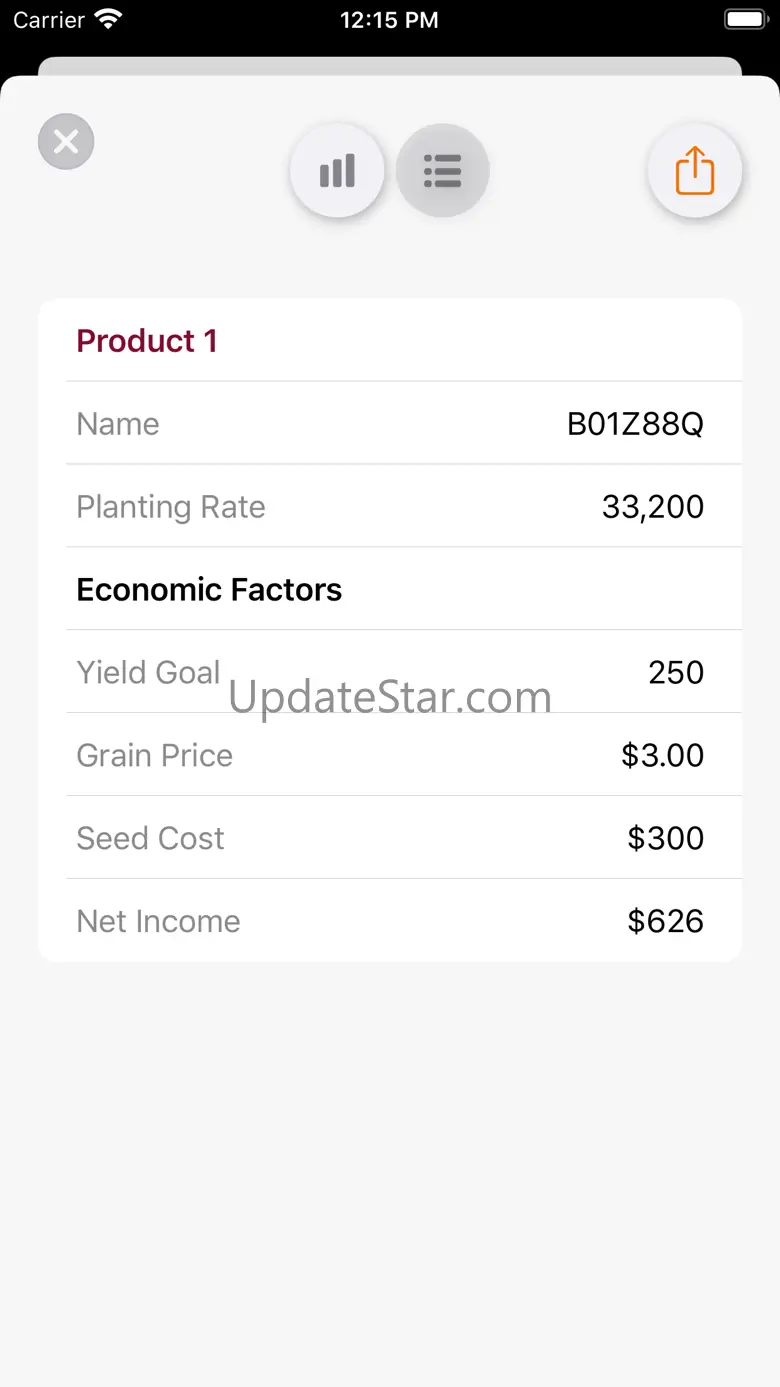Tap the product name B01Z88Q
780x1387 pixels.
635,424
